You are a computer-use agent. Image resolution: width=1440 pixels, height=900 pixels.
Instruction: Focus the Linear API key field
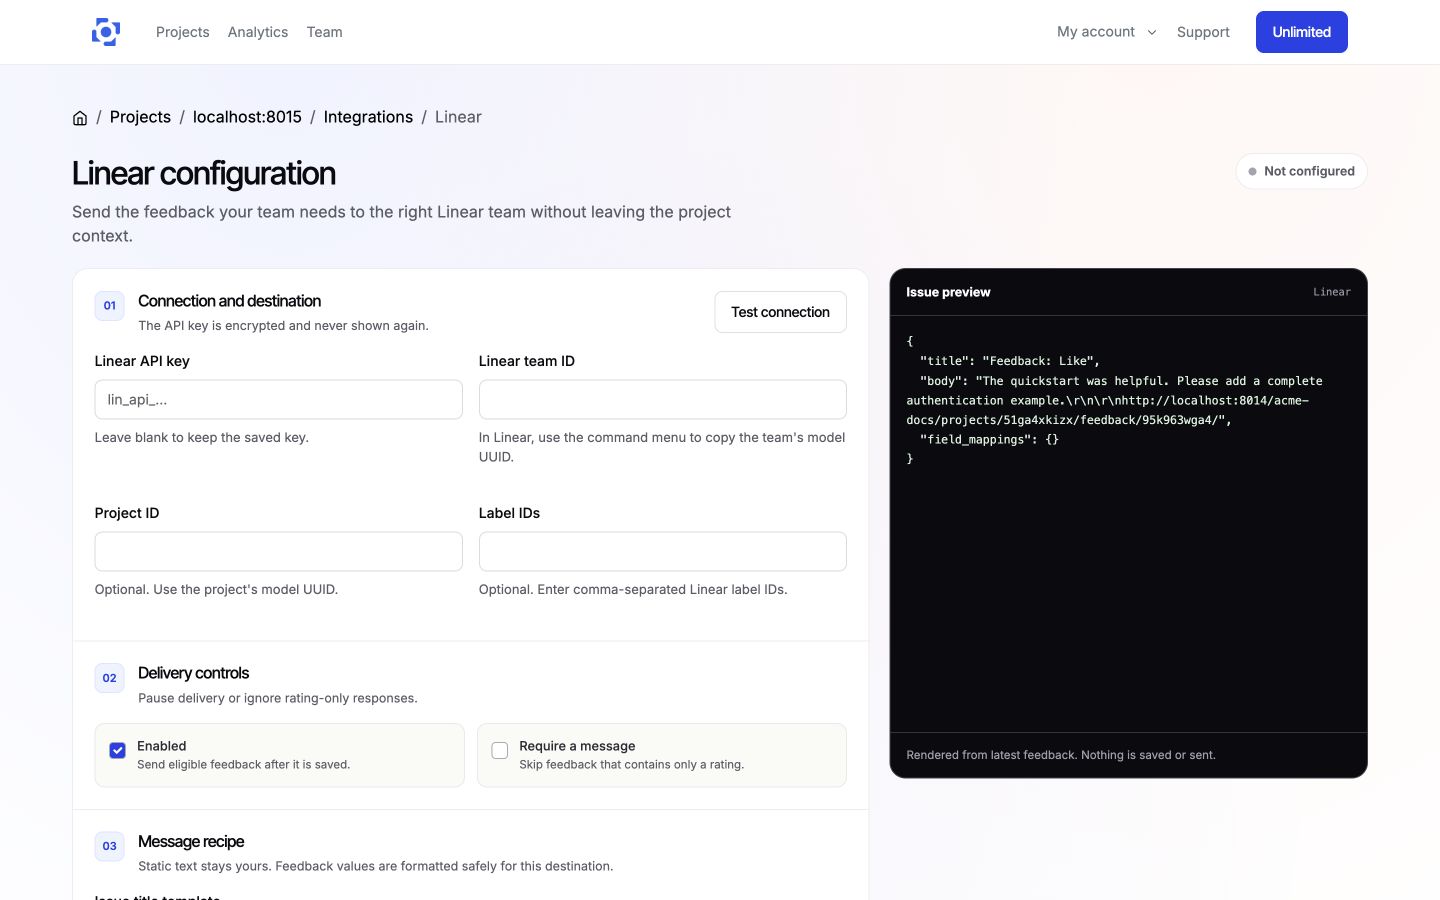click(x=279, y=399)
